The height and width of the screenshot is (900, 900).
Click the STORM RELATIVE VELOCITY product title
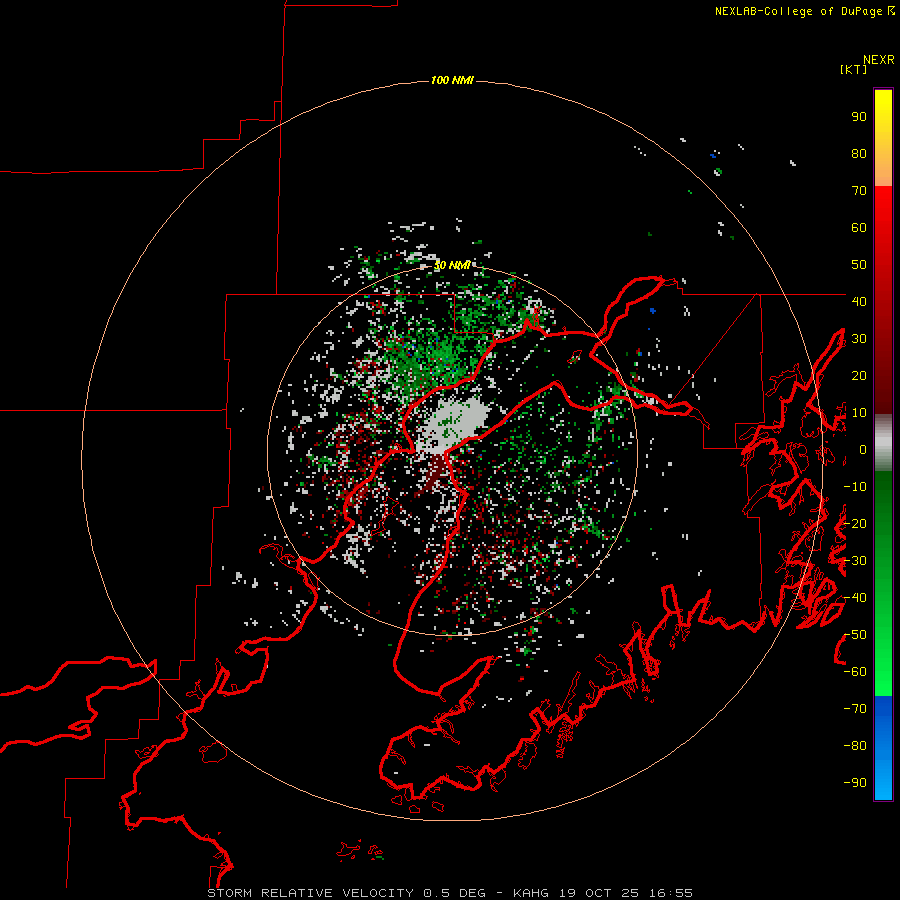[x=310, y=893]
